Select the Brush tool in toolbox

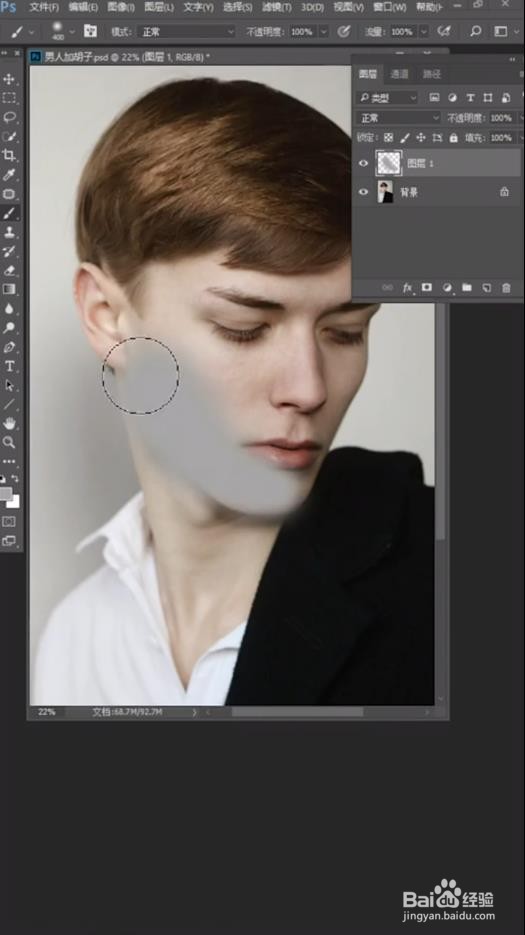[9, 212]
